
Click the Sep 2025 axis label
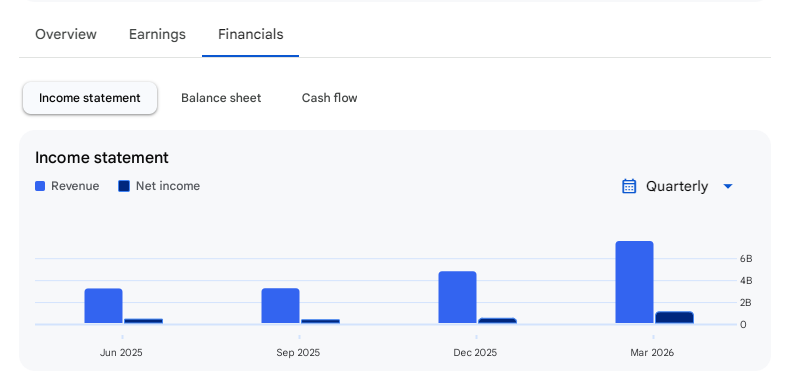point(298,353)
